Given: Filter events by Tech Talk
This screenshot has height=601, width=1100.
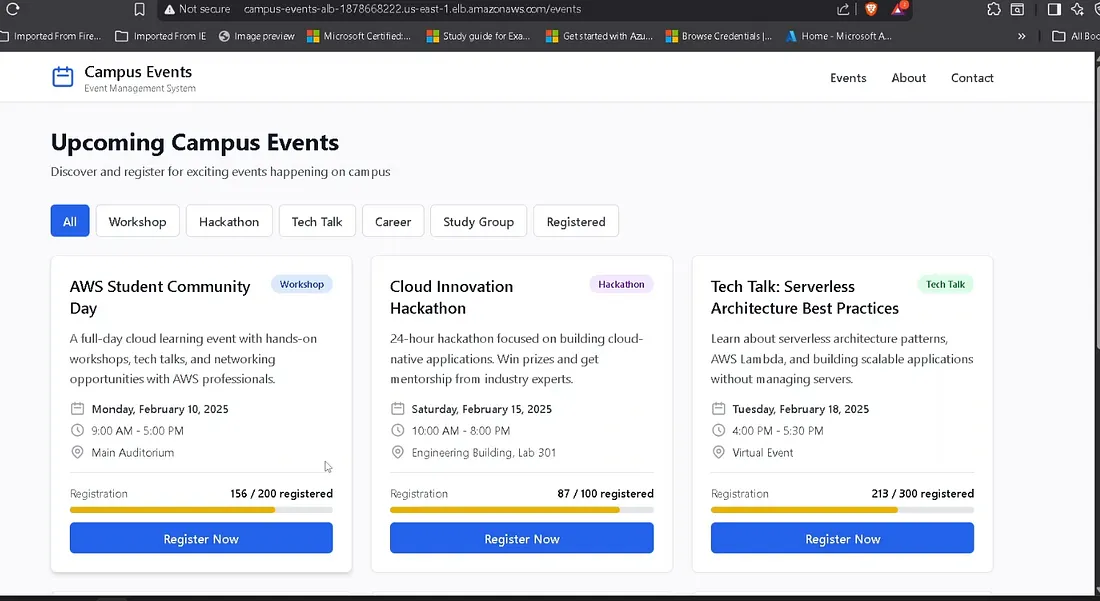Looking at the screenshot, I should coord(317,221).
